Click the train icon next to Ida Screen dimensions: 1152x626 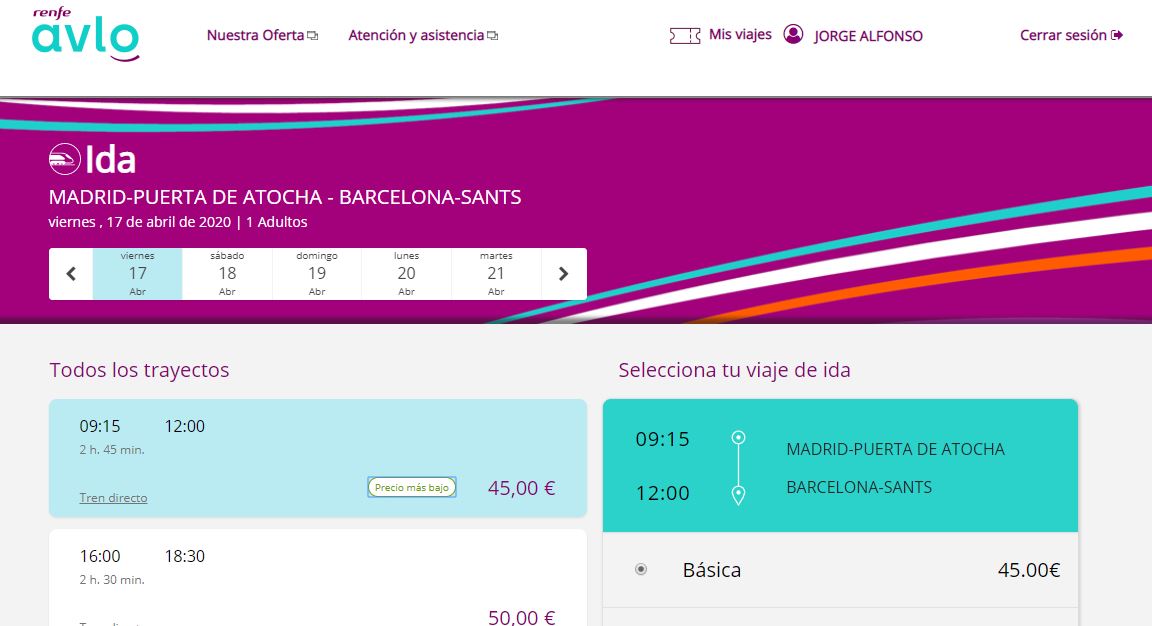point(64,158)
